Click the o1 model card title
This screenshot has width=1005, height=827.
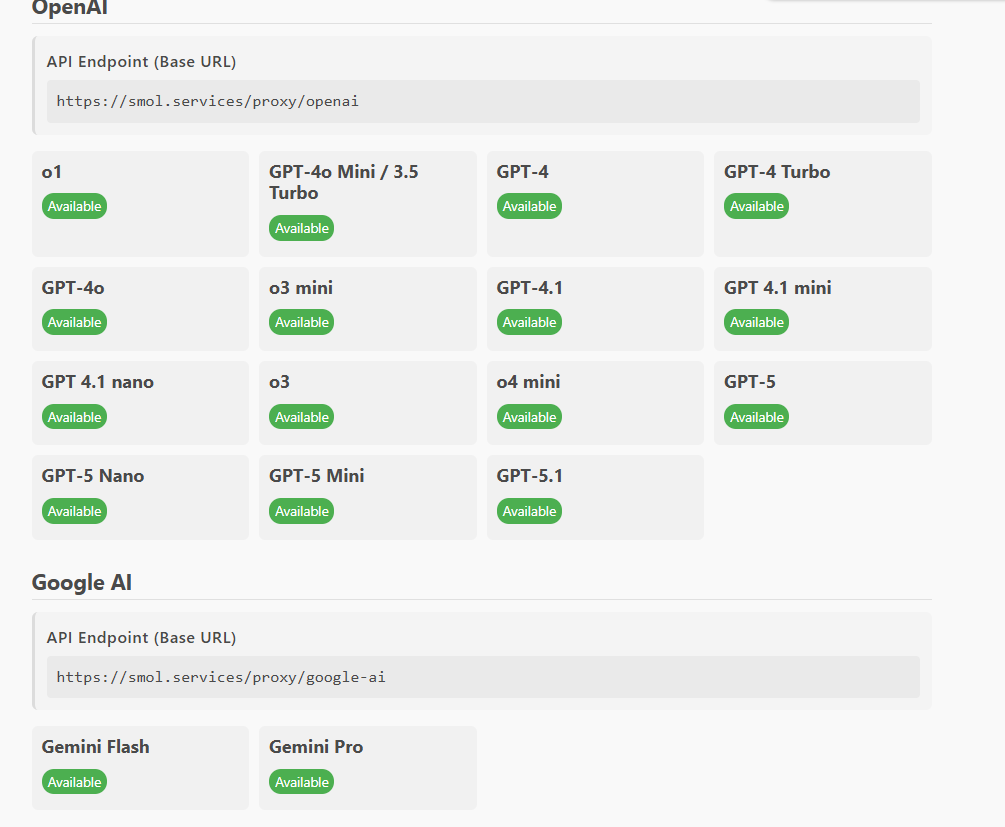[x=51, y=172]
